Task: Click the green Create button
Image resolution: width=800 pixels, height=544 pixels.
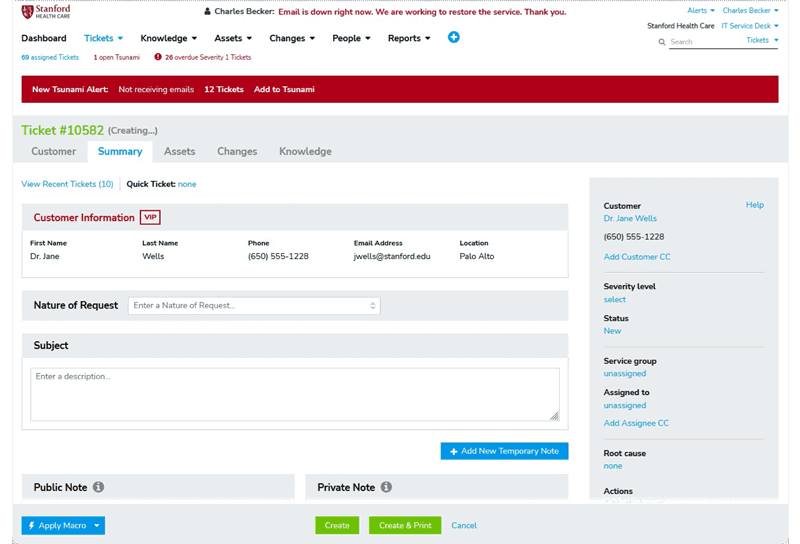Action: pyautogui.click(x=337, y=525)
